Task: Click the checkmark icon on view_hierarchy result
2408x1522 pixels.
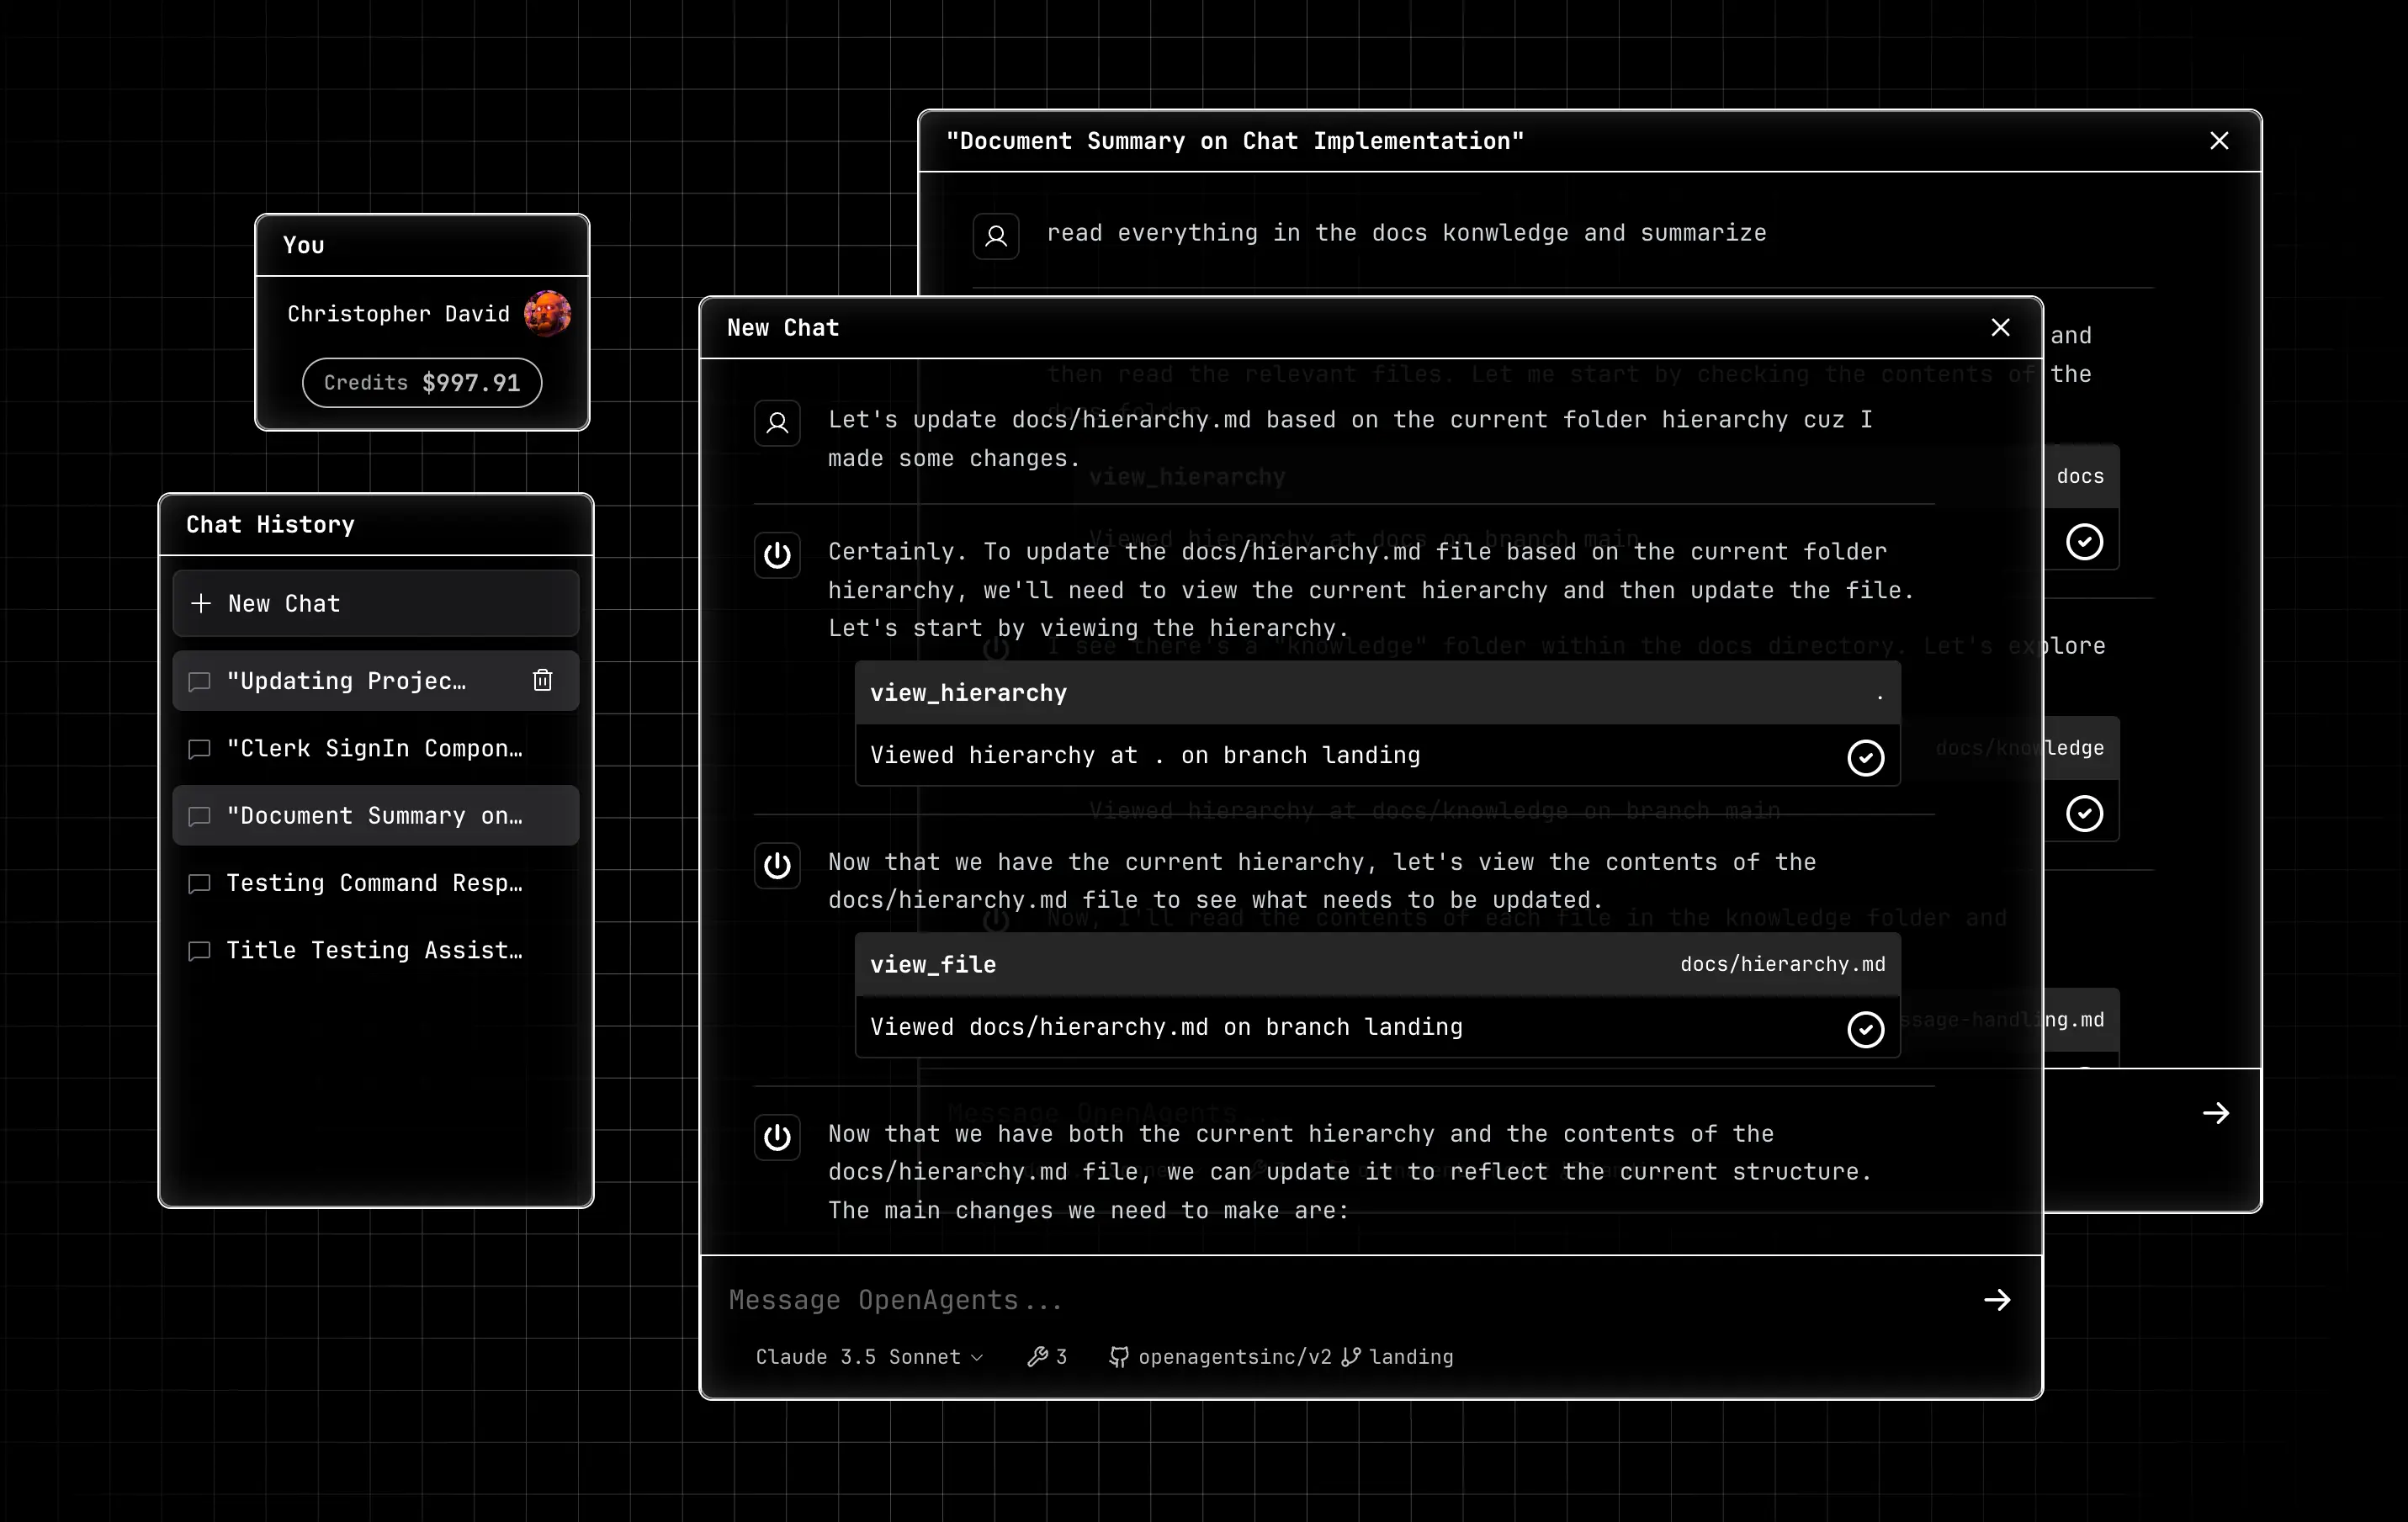Action: click(x=1863, y=754)
